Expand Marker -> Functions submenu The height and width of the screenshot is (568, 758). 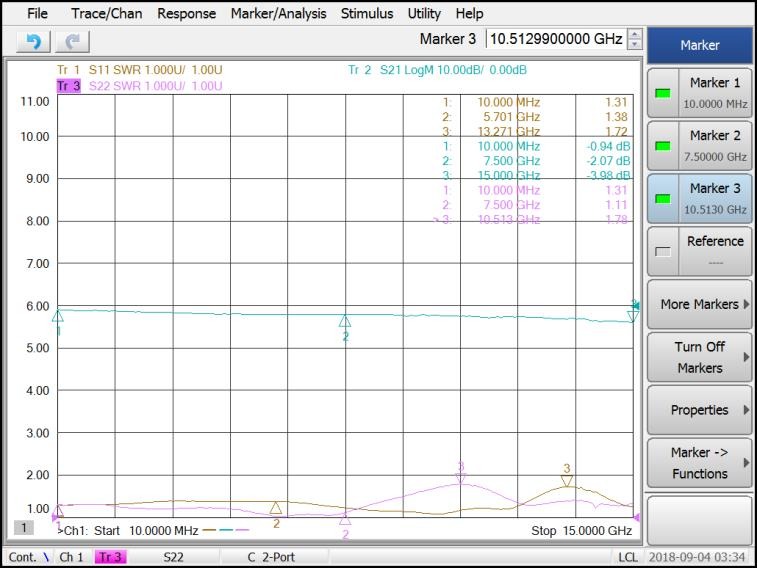[700, 463]
